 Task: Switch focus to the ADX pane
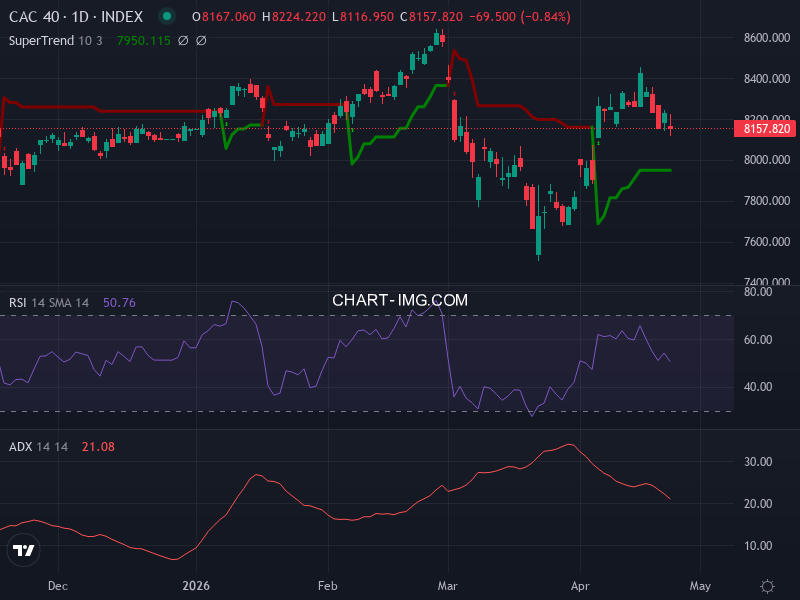click(400, 500)
